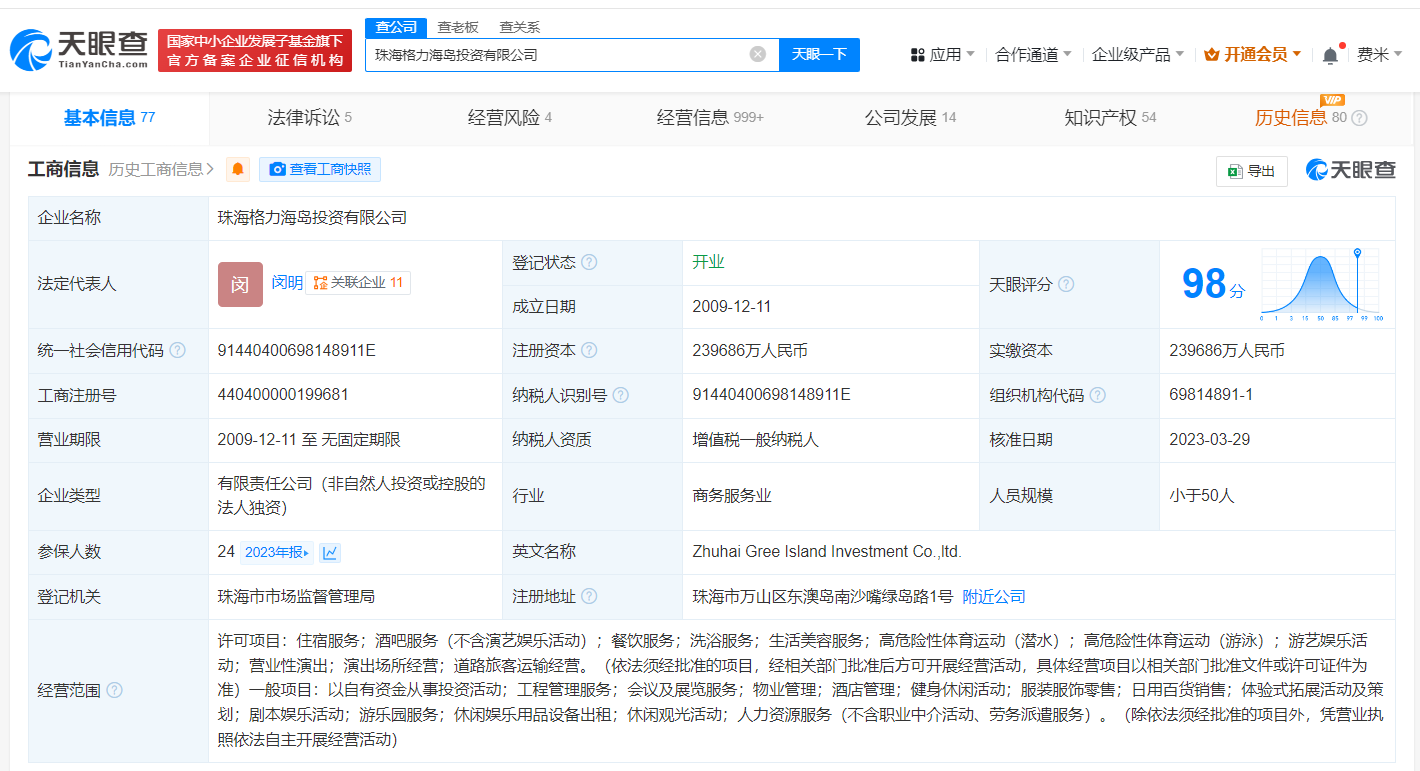Open trend chart icon beside 2023年报
This screenshot has width=1420, height=771.
pos(330,552)
